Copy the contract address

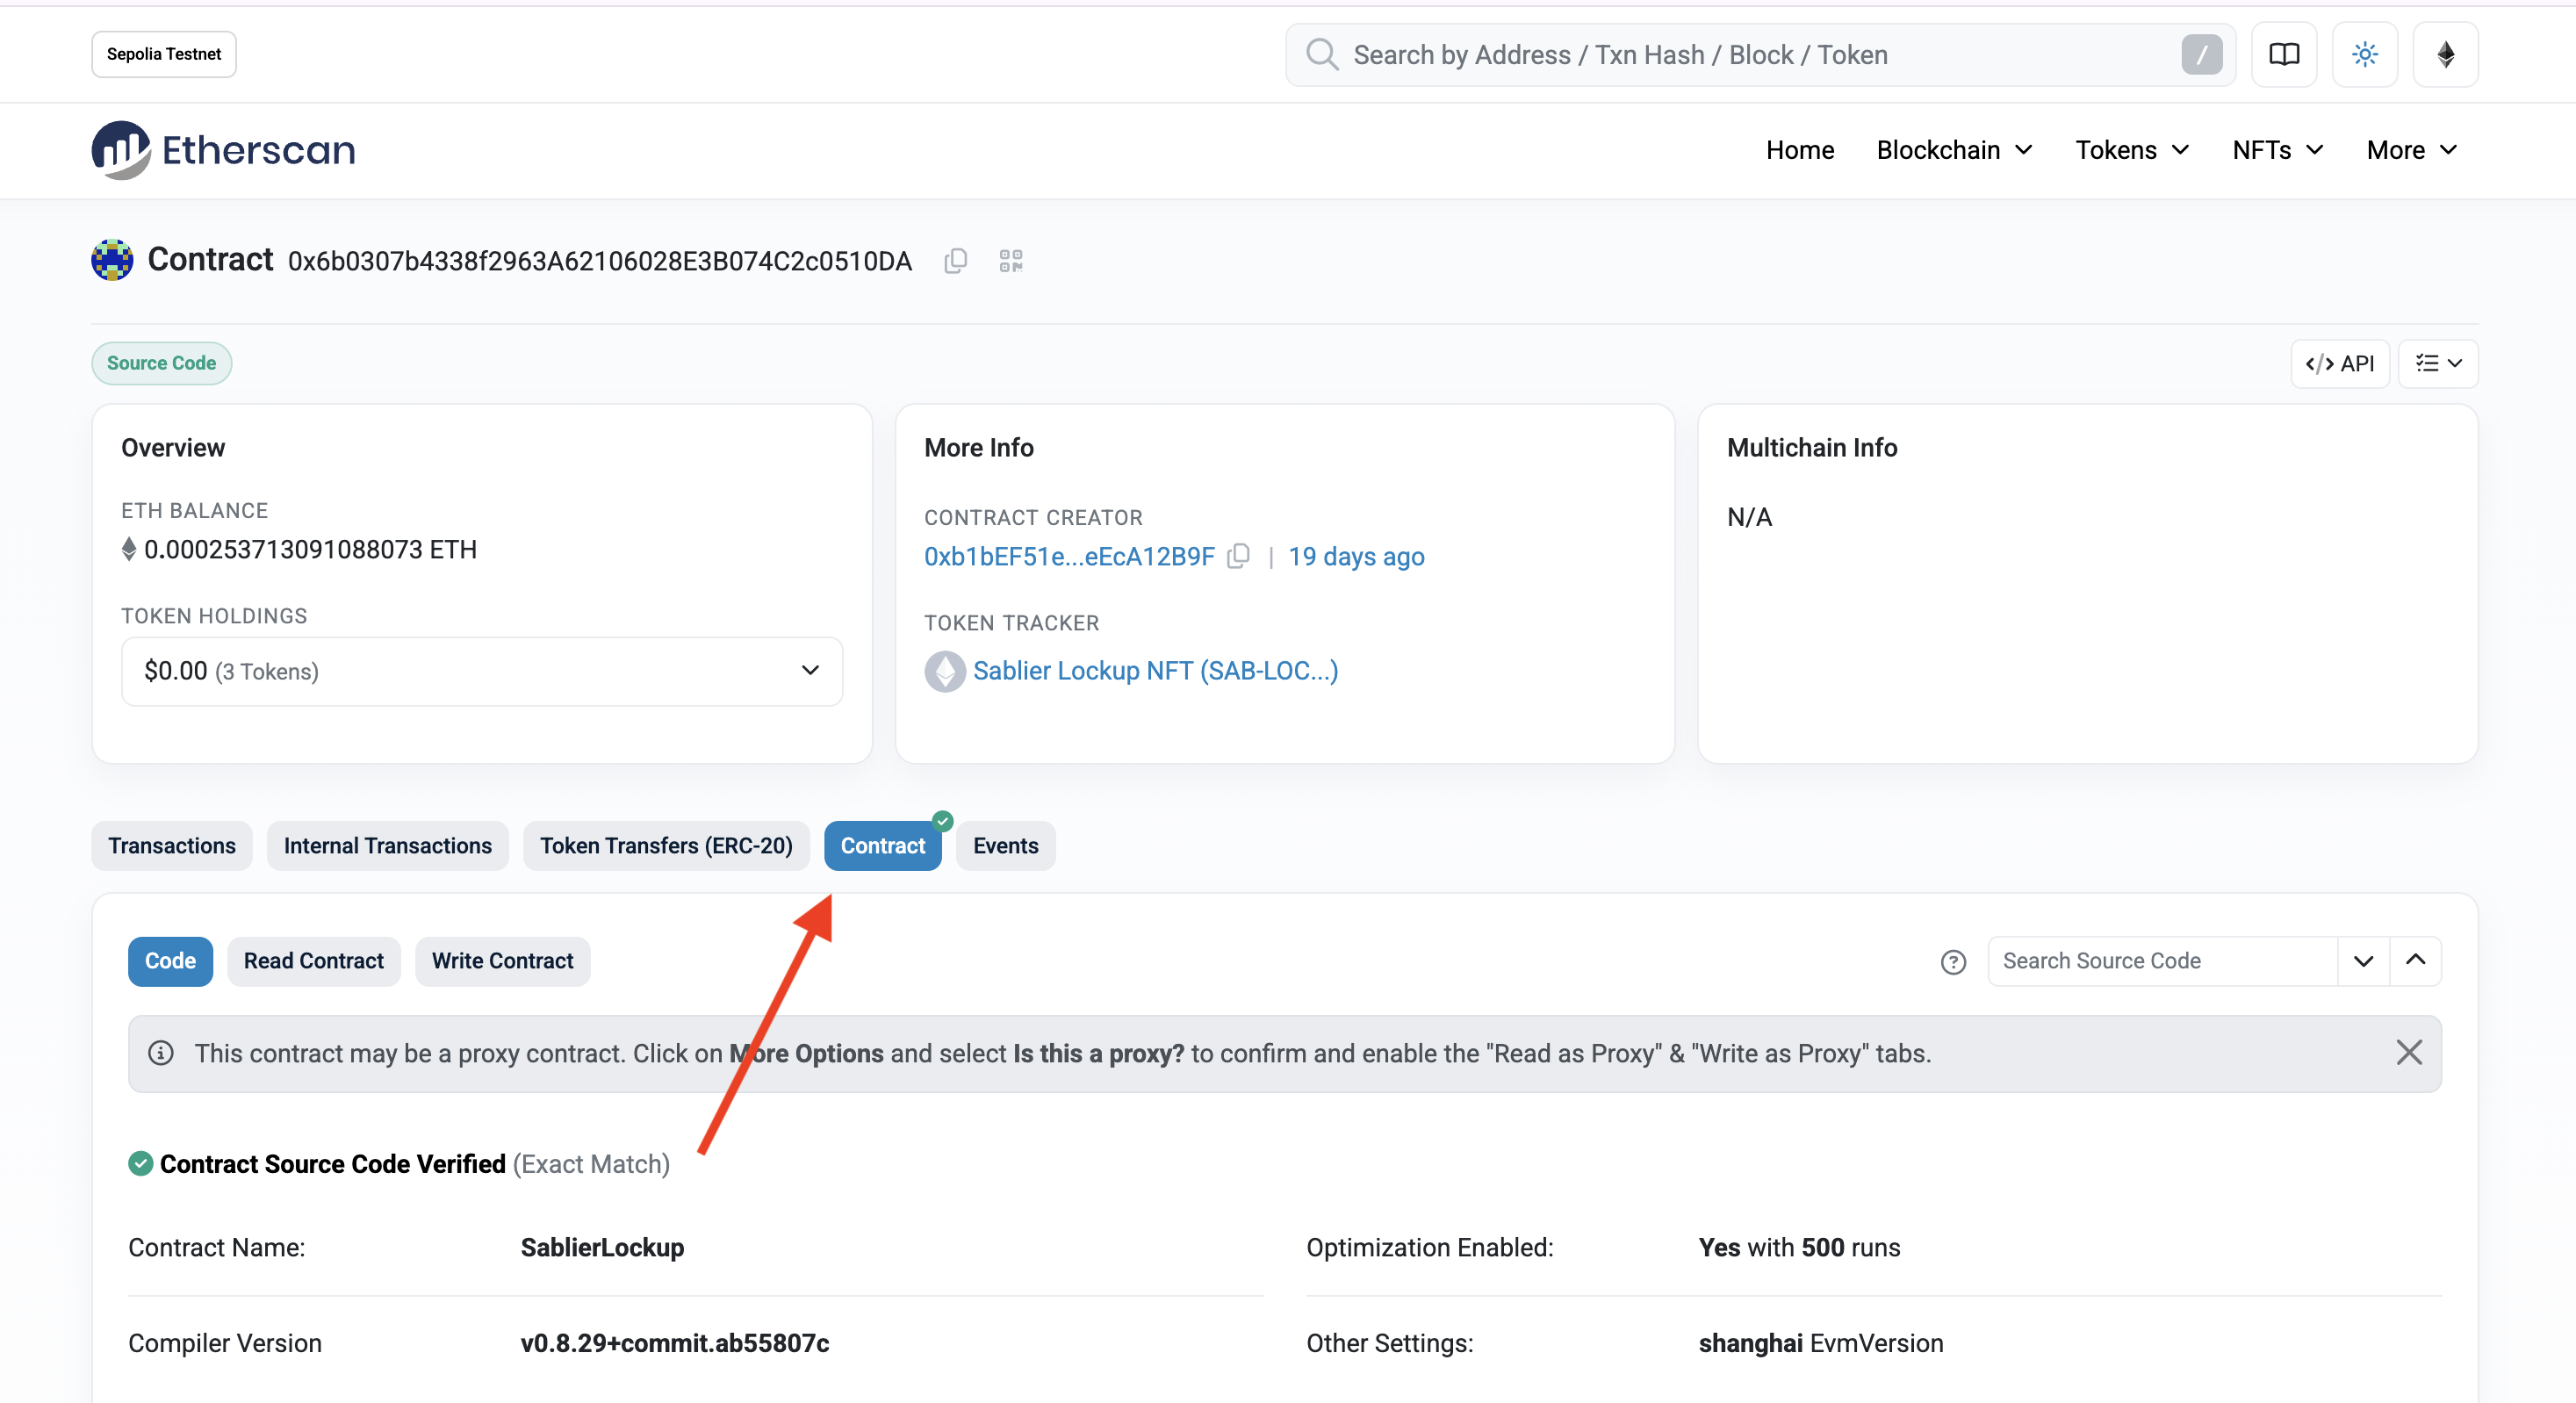point(954,260)
